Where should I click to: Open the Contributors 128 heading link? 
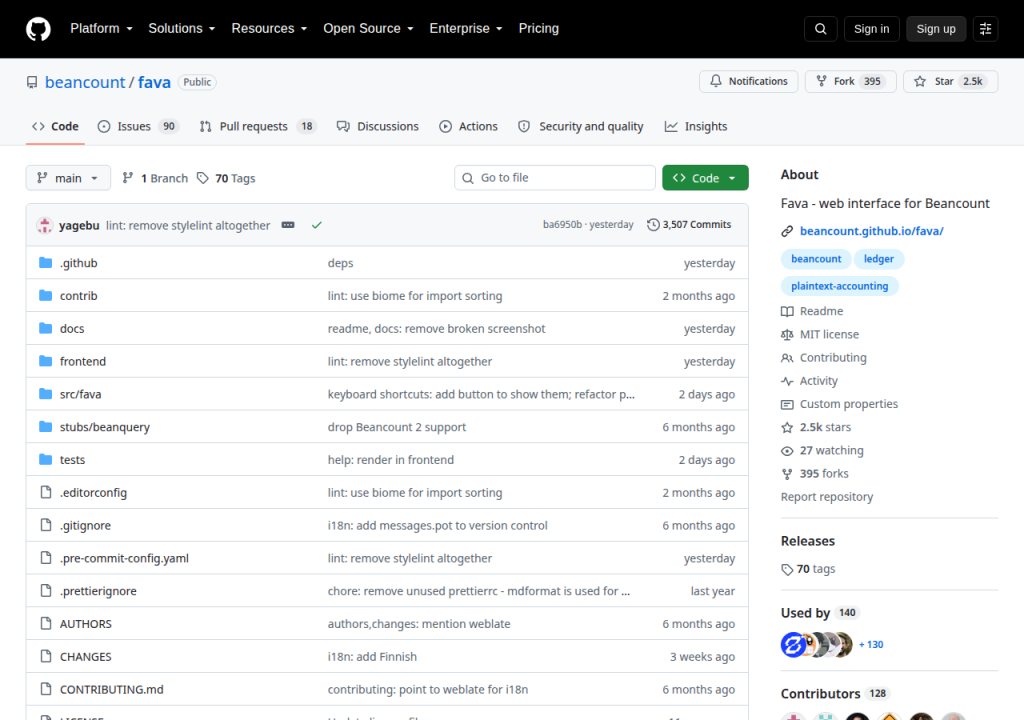click(x=834, y=694)
